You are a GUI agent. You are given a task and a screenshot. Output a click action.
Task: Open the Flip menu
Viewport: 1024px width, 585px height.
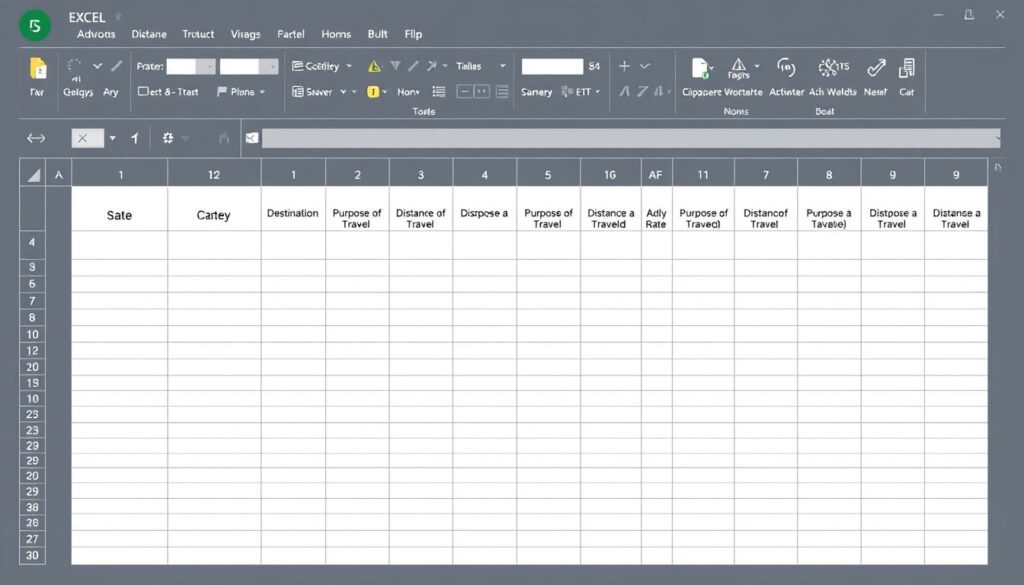tap(413, 34)
